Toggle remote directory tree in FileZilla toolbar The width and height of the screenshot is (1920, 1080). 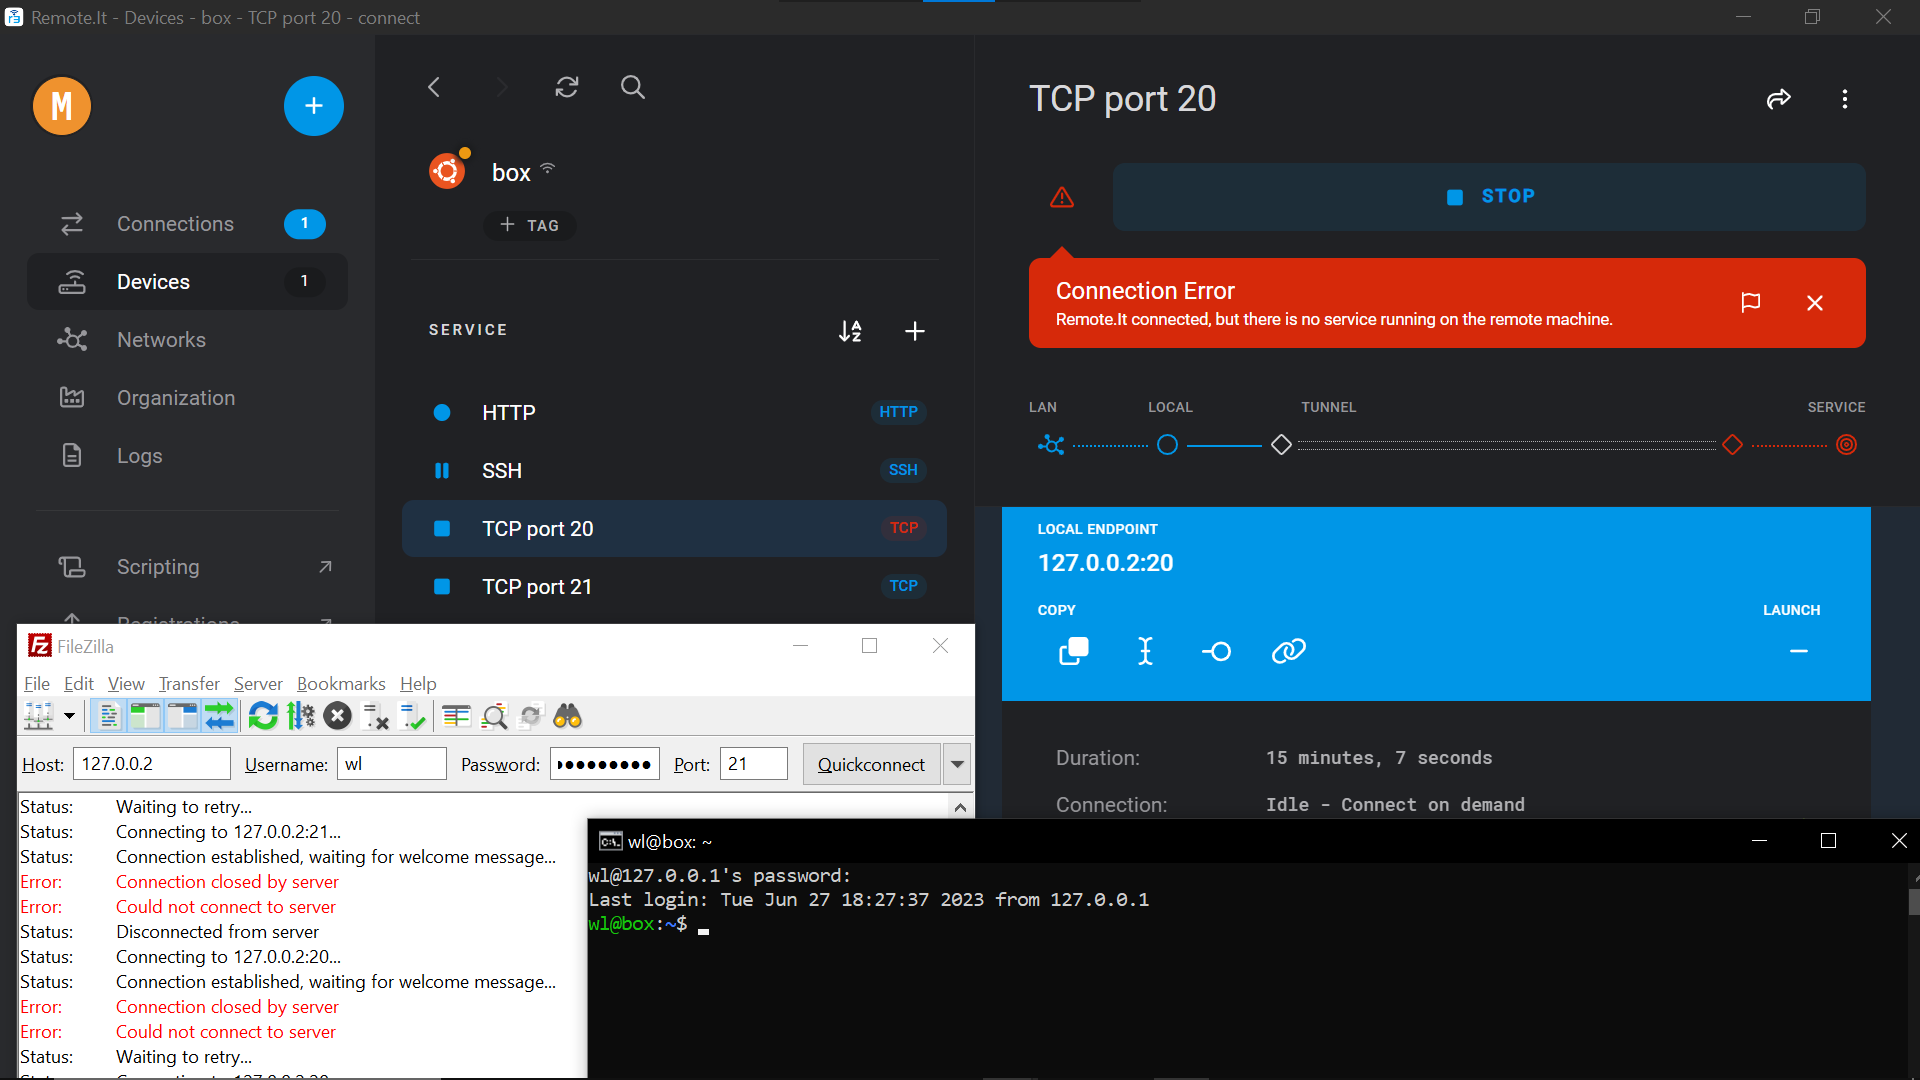(183, 716)
